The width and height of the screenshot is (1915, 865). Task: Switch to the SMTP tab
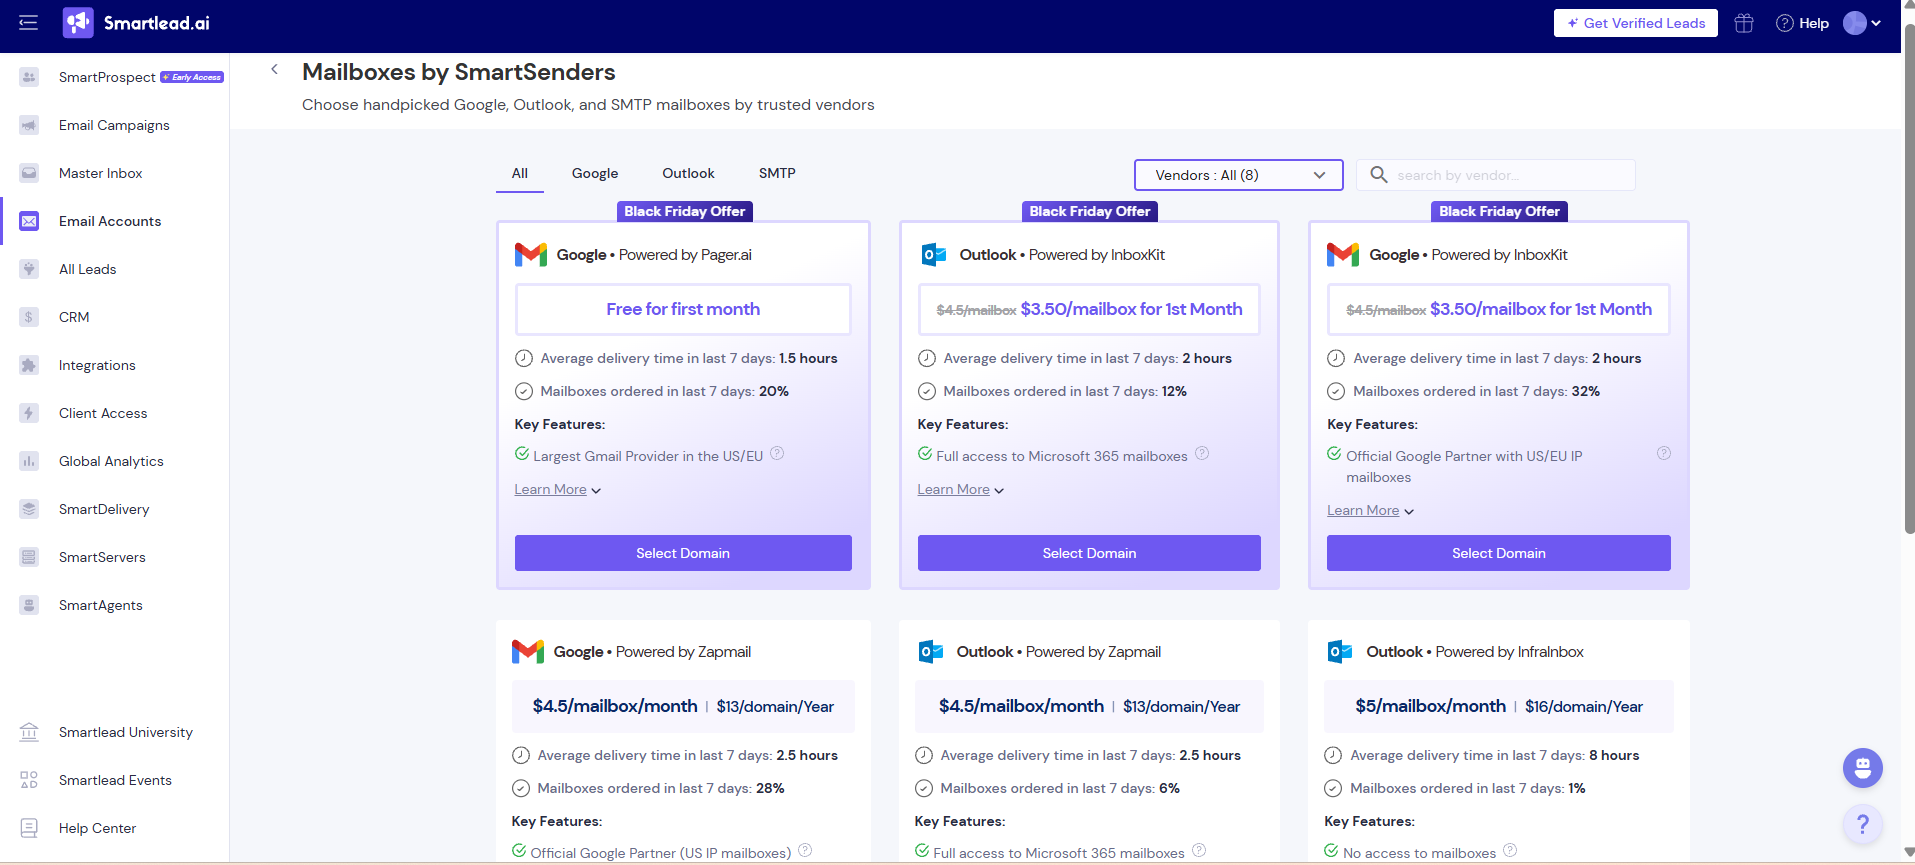(x=777, y=174)
